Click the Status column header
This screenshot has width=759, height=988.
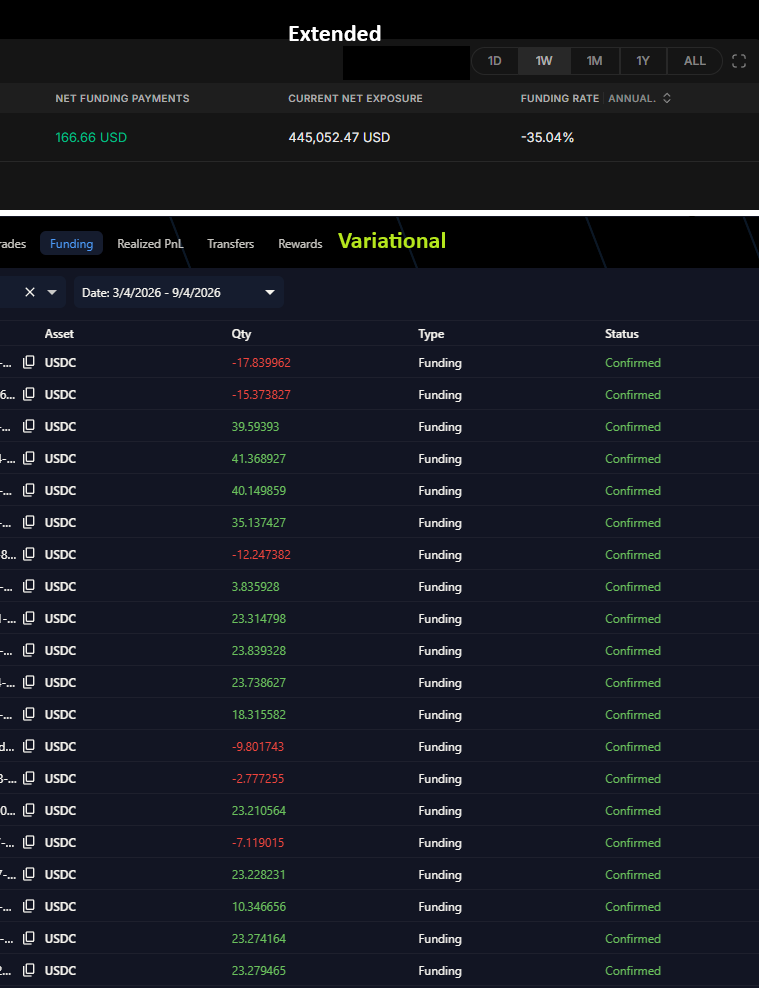coord(622,334)
